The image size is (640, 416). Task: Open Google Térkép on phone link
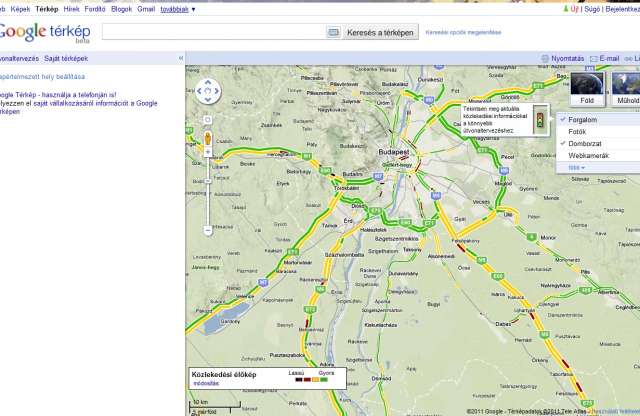pos(58,95)
